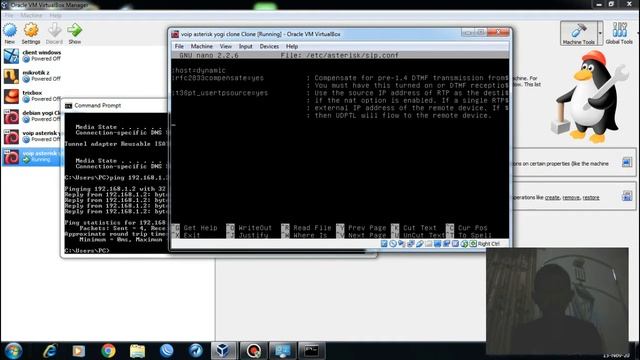
Task: Open Input menu in the VM window
Action: [246, 47]
